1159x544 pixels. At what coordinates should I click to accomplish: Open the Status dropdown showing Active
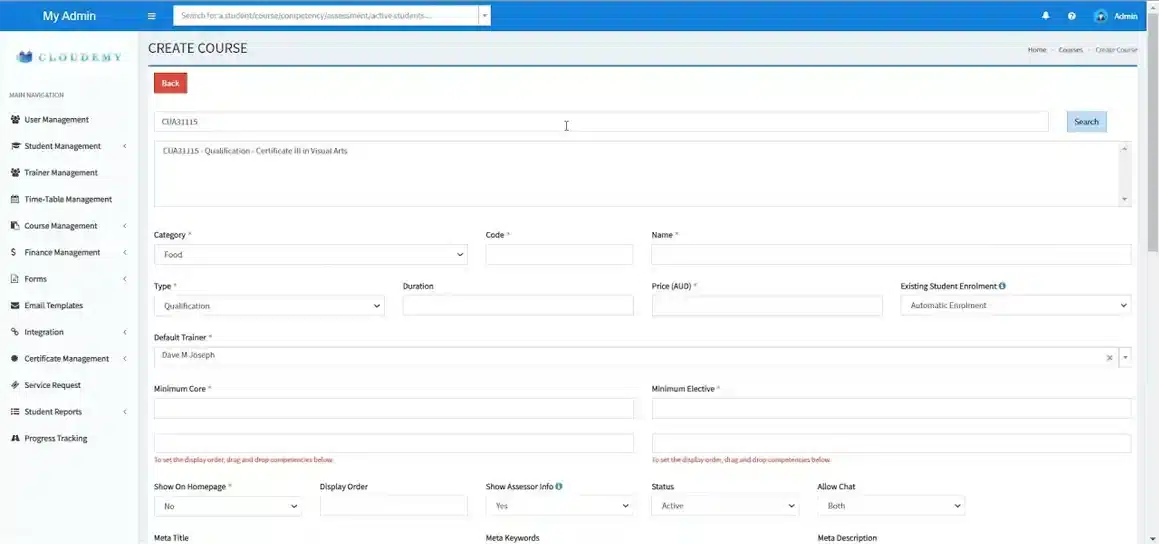point(725,506)
